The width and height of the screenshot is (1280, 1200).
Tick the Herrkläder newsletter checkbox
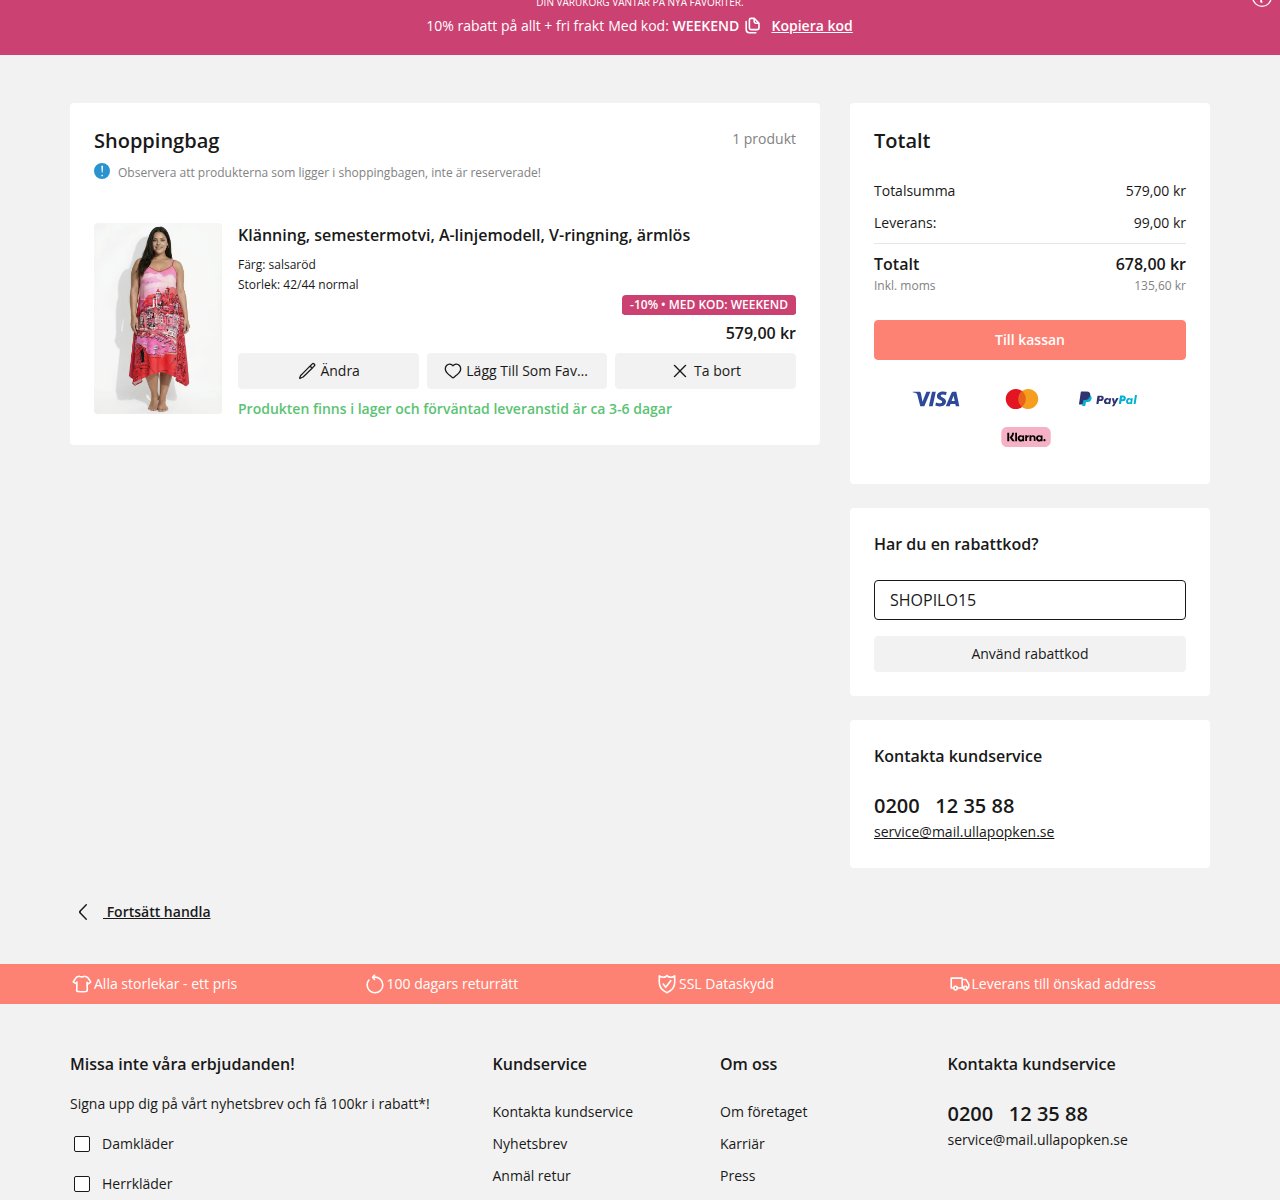82,1184
